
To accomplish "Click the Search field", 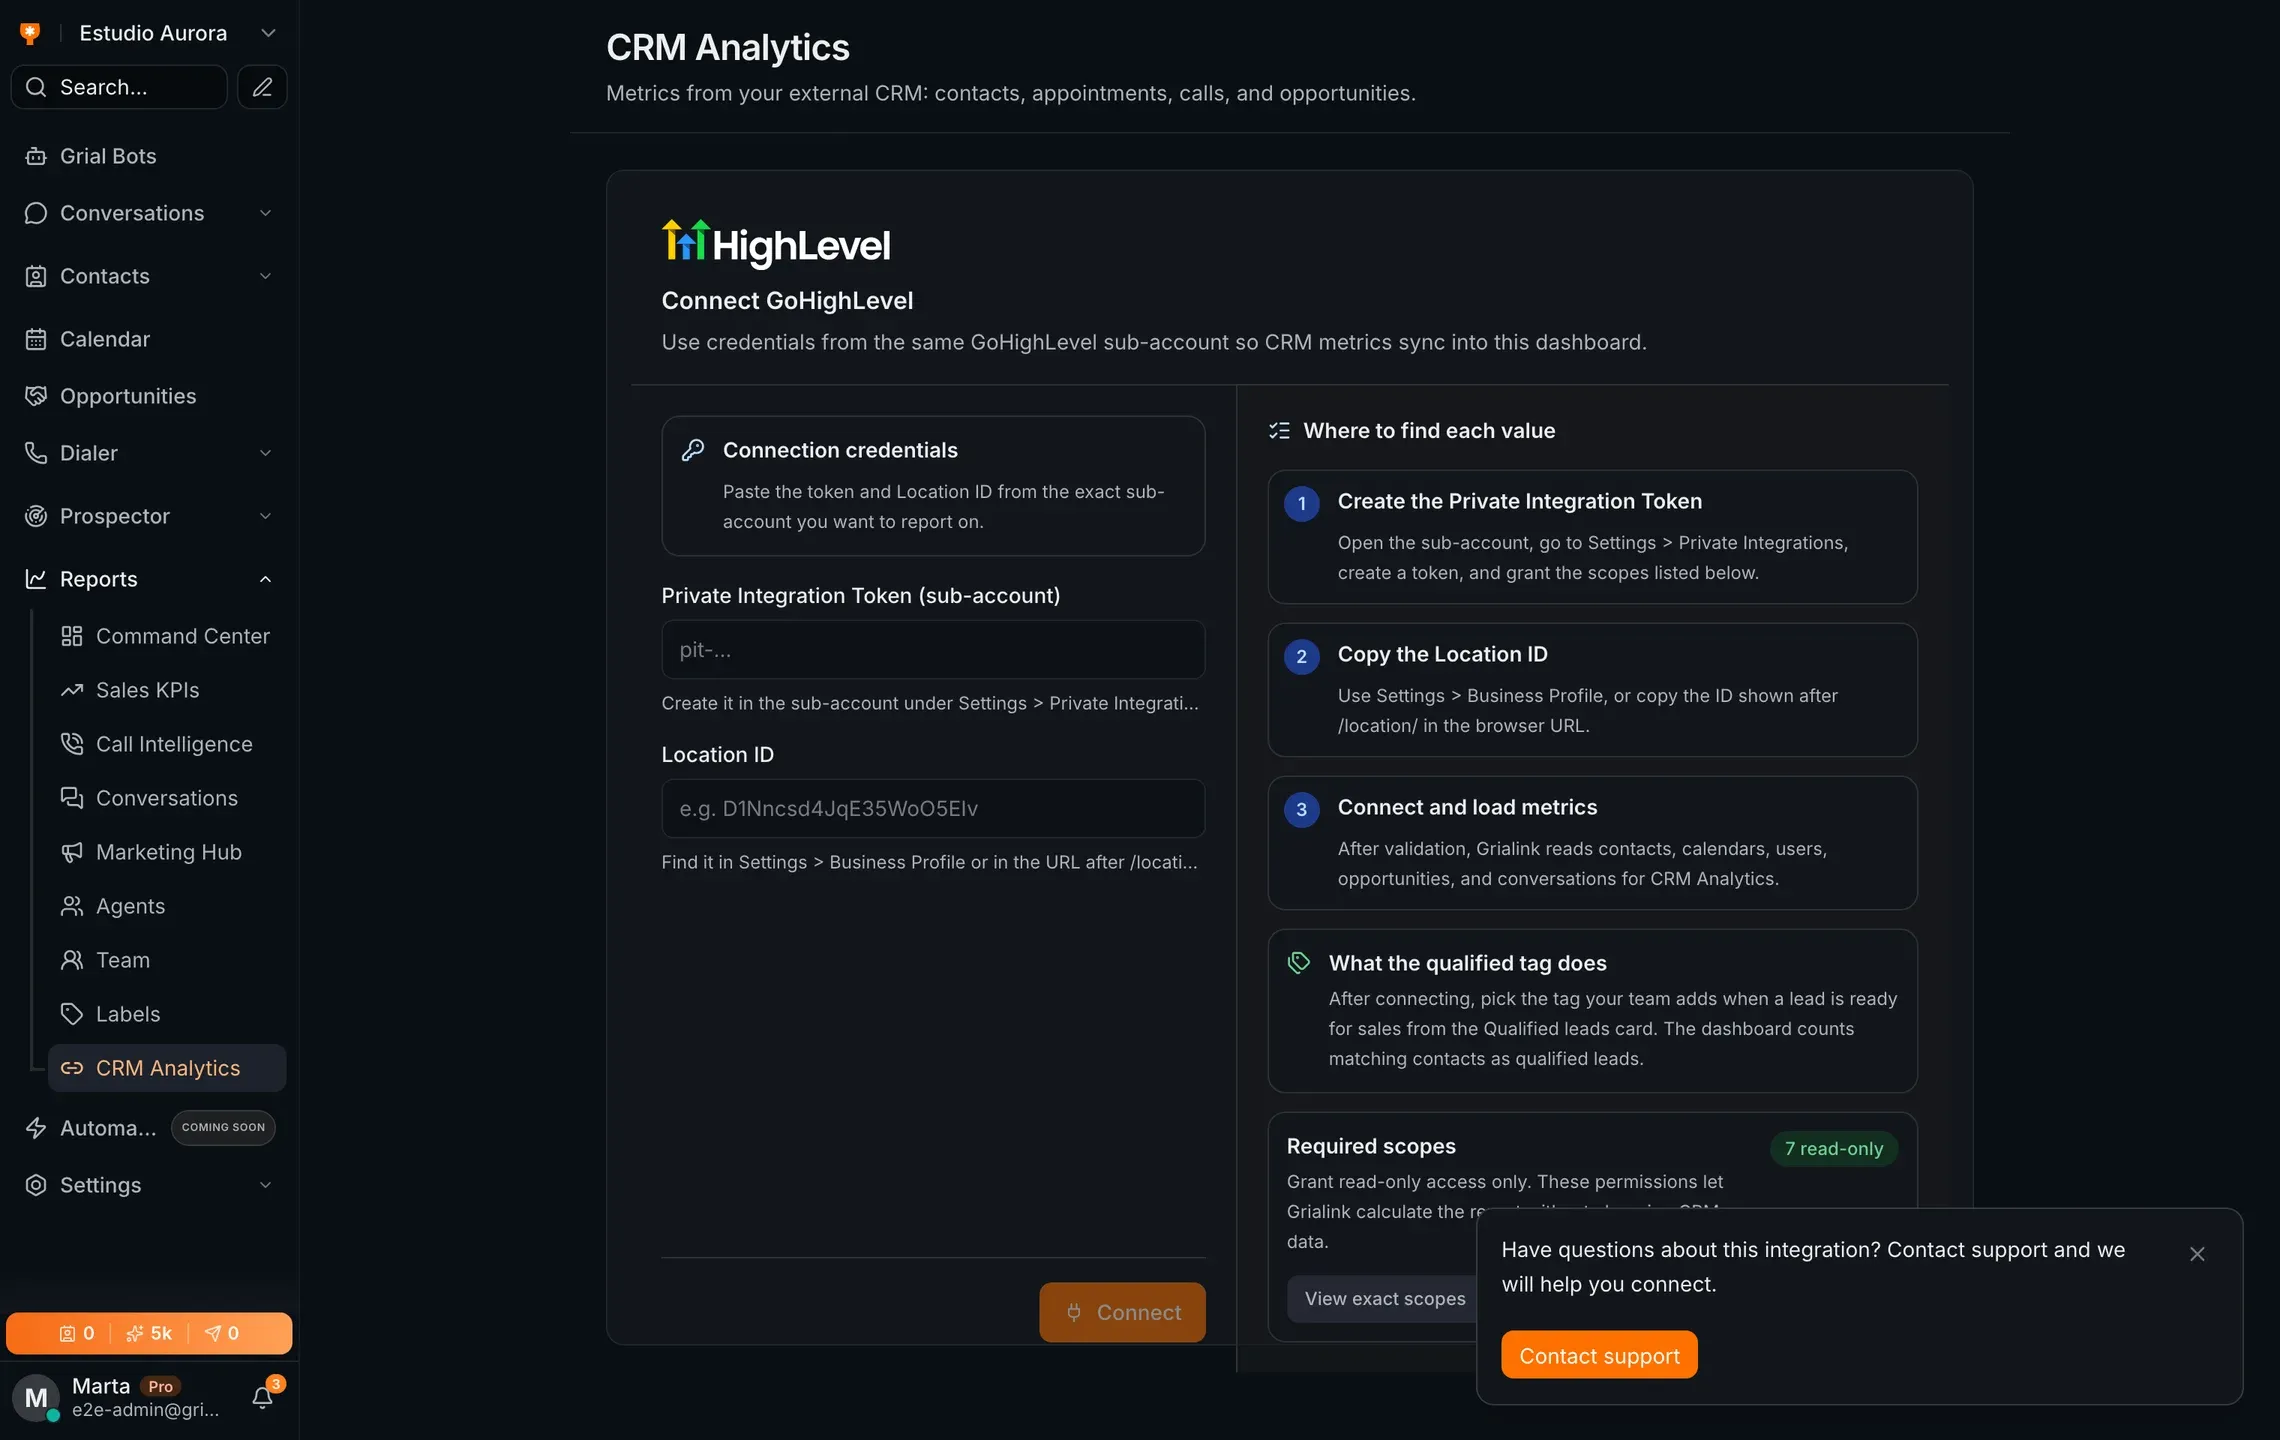I will 119,87.
